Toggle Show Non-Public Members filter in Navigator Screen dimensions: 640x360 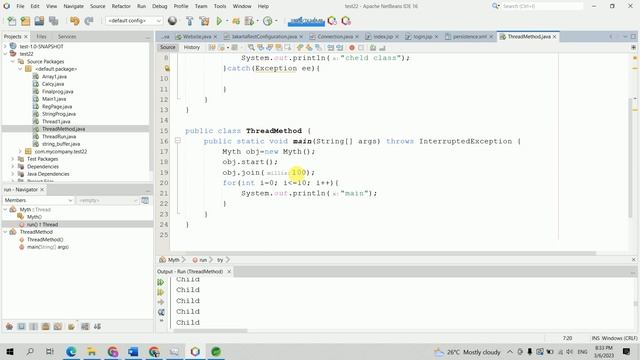46,327
